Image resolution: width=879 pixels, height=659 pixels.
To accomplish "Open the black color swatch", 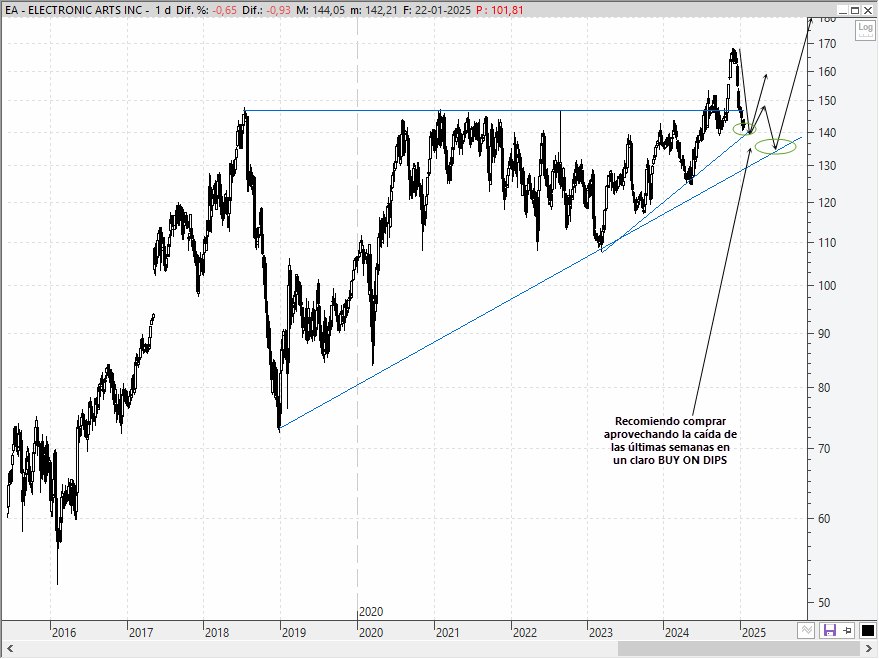I will (867, 630).
